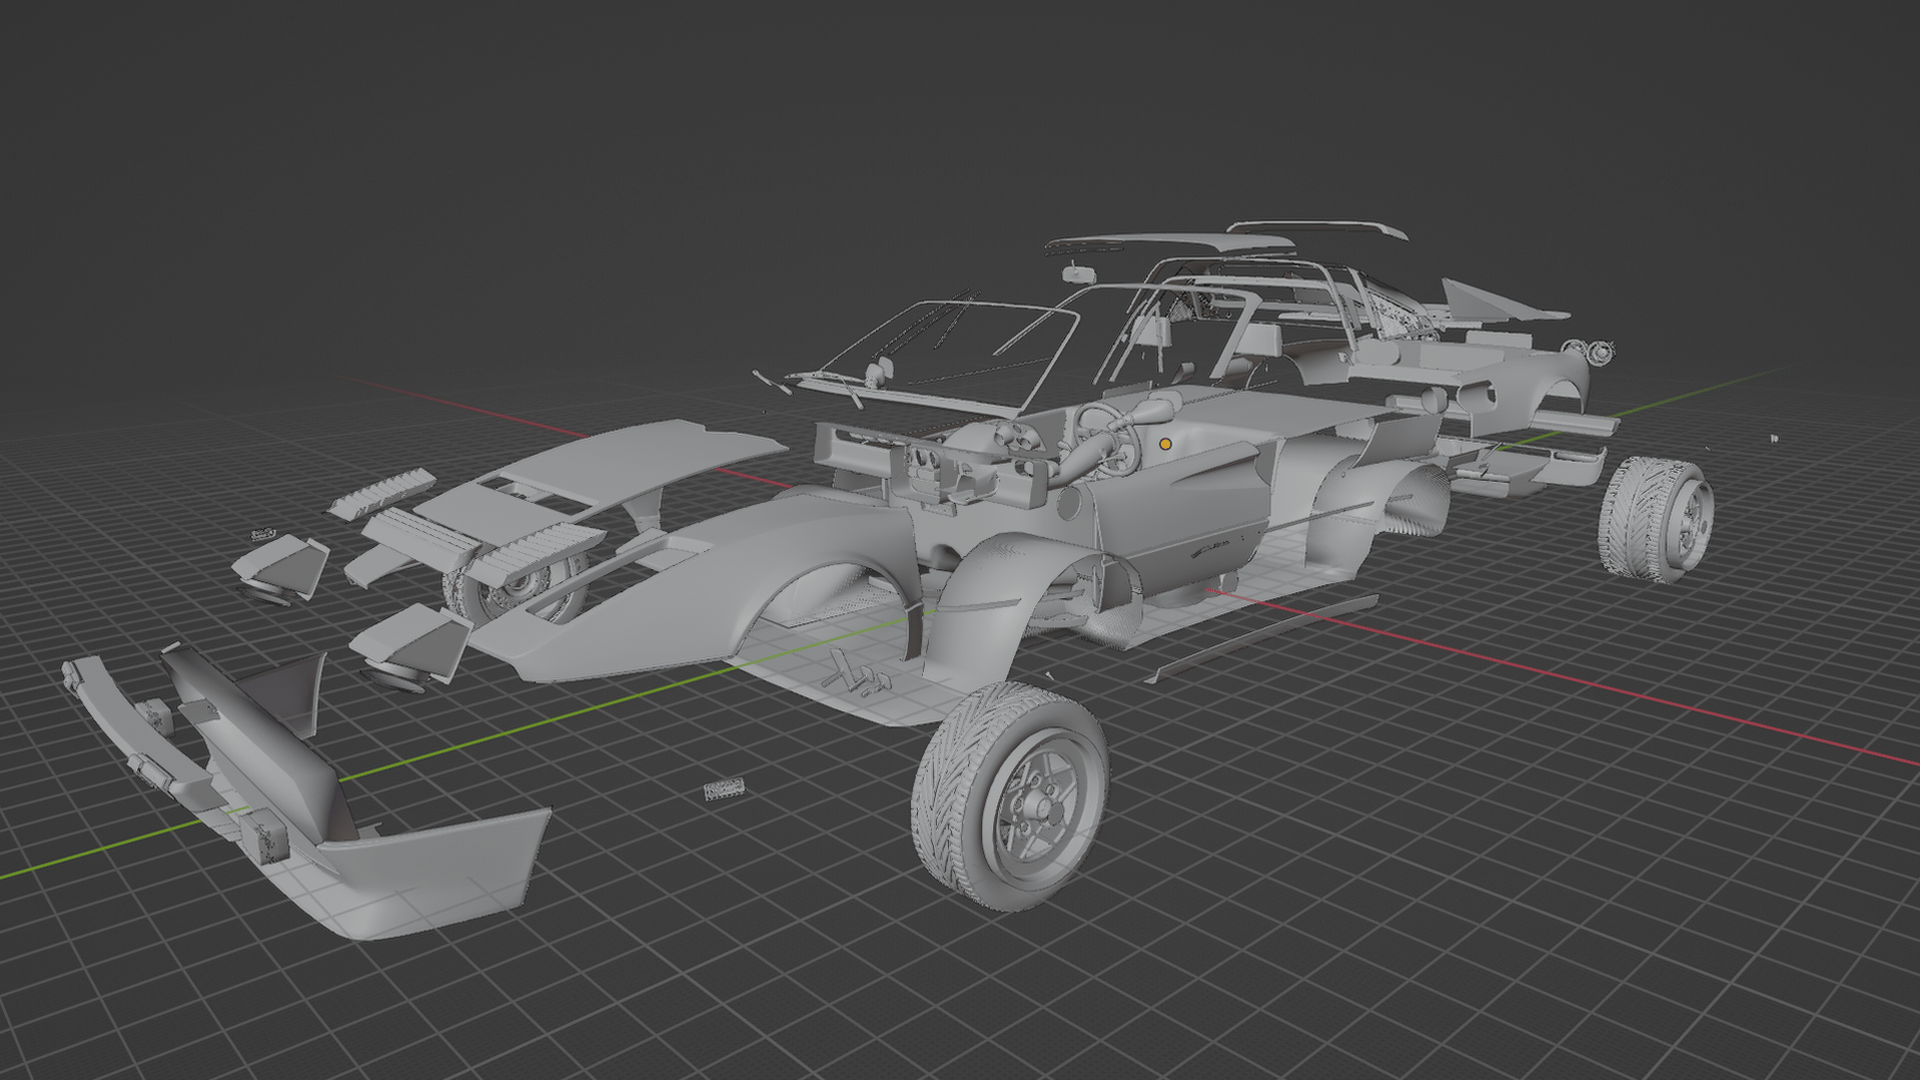Select the rear wheel standing apart at right

[1656, 519]
